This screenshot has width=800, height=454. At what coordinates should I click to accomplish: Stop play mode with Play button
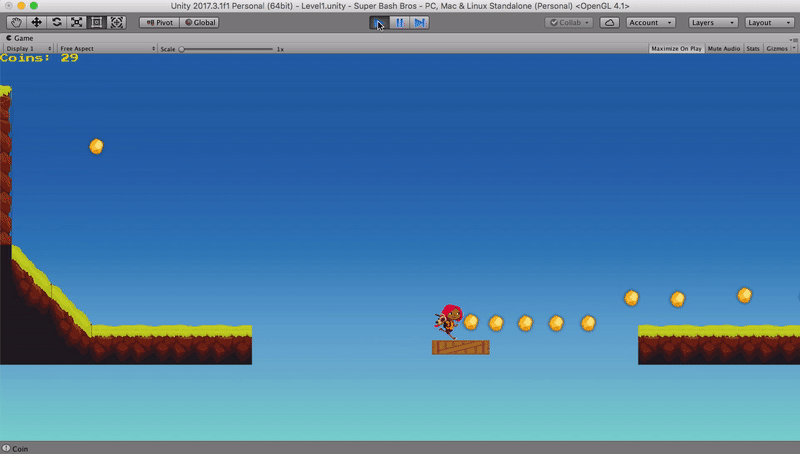point(379,22)
